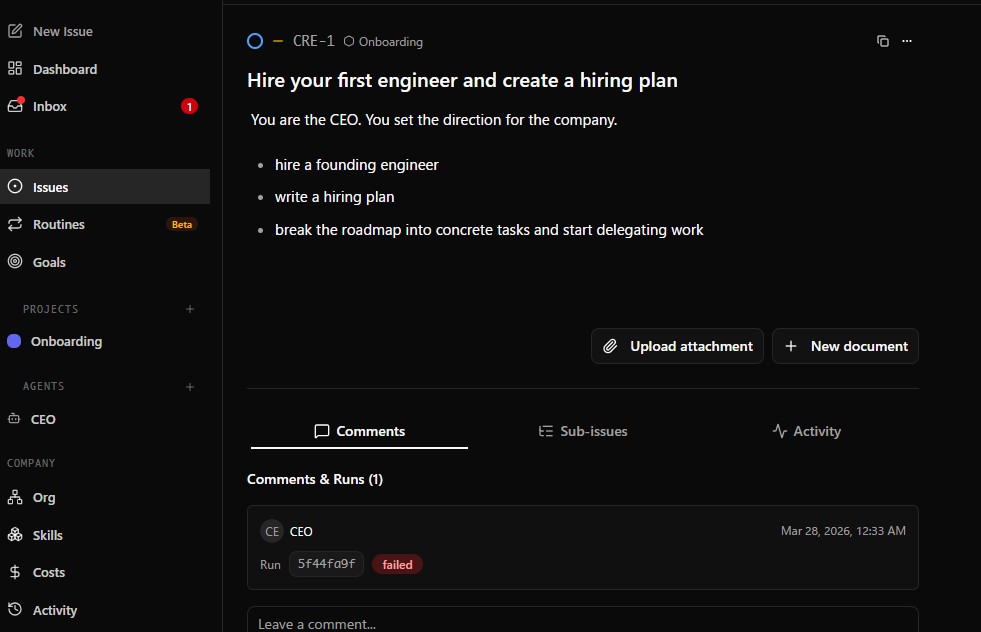
Task: Open Dashboard in the sidebar
Action: pos(65,69)
